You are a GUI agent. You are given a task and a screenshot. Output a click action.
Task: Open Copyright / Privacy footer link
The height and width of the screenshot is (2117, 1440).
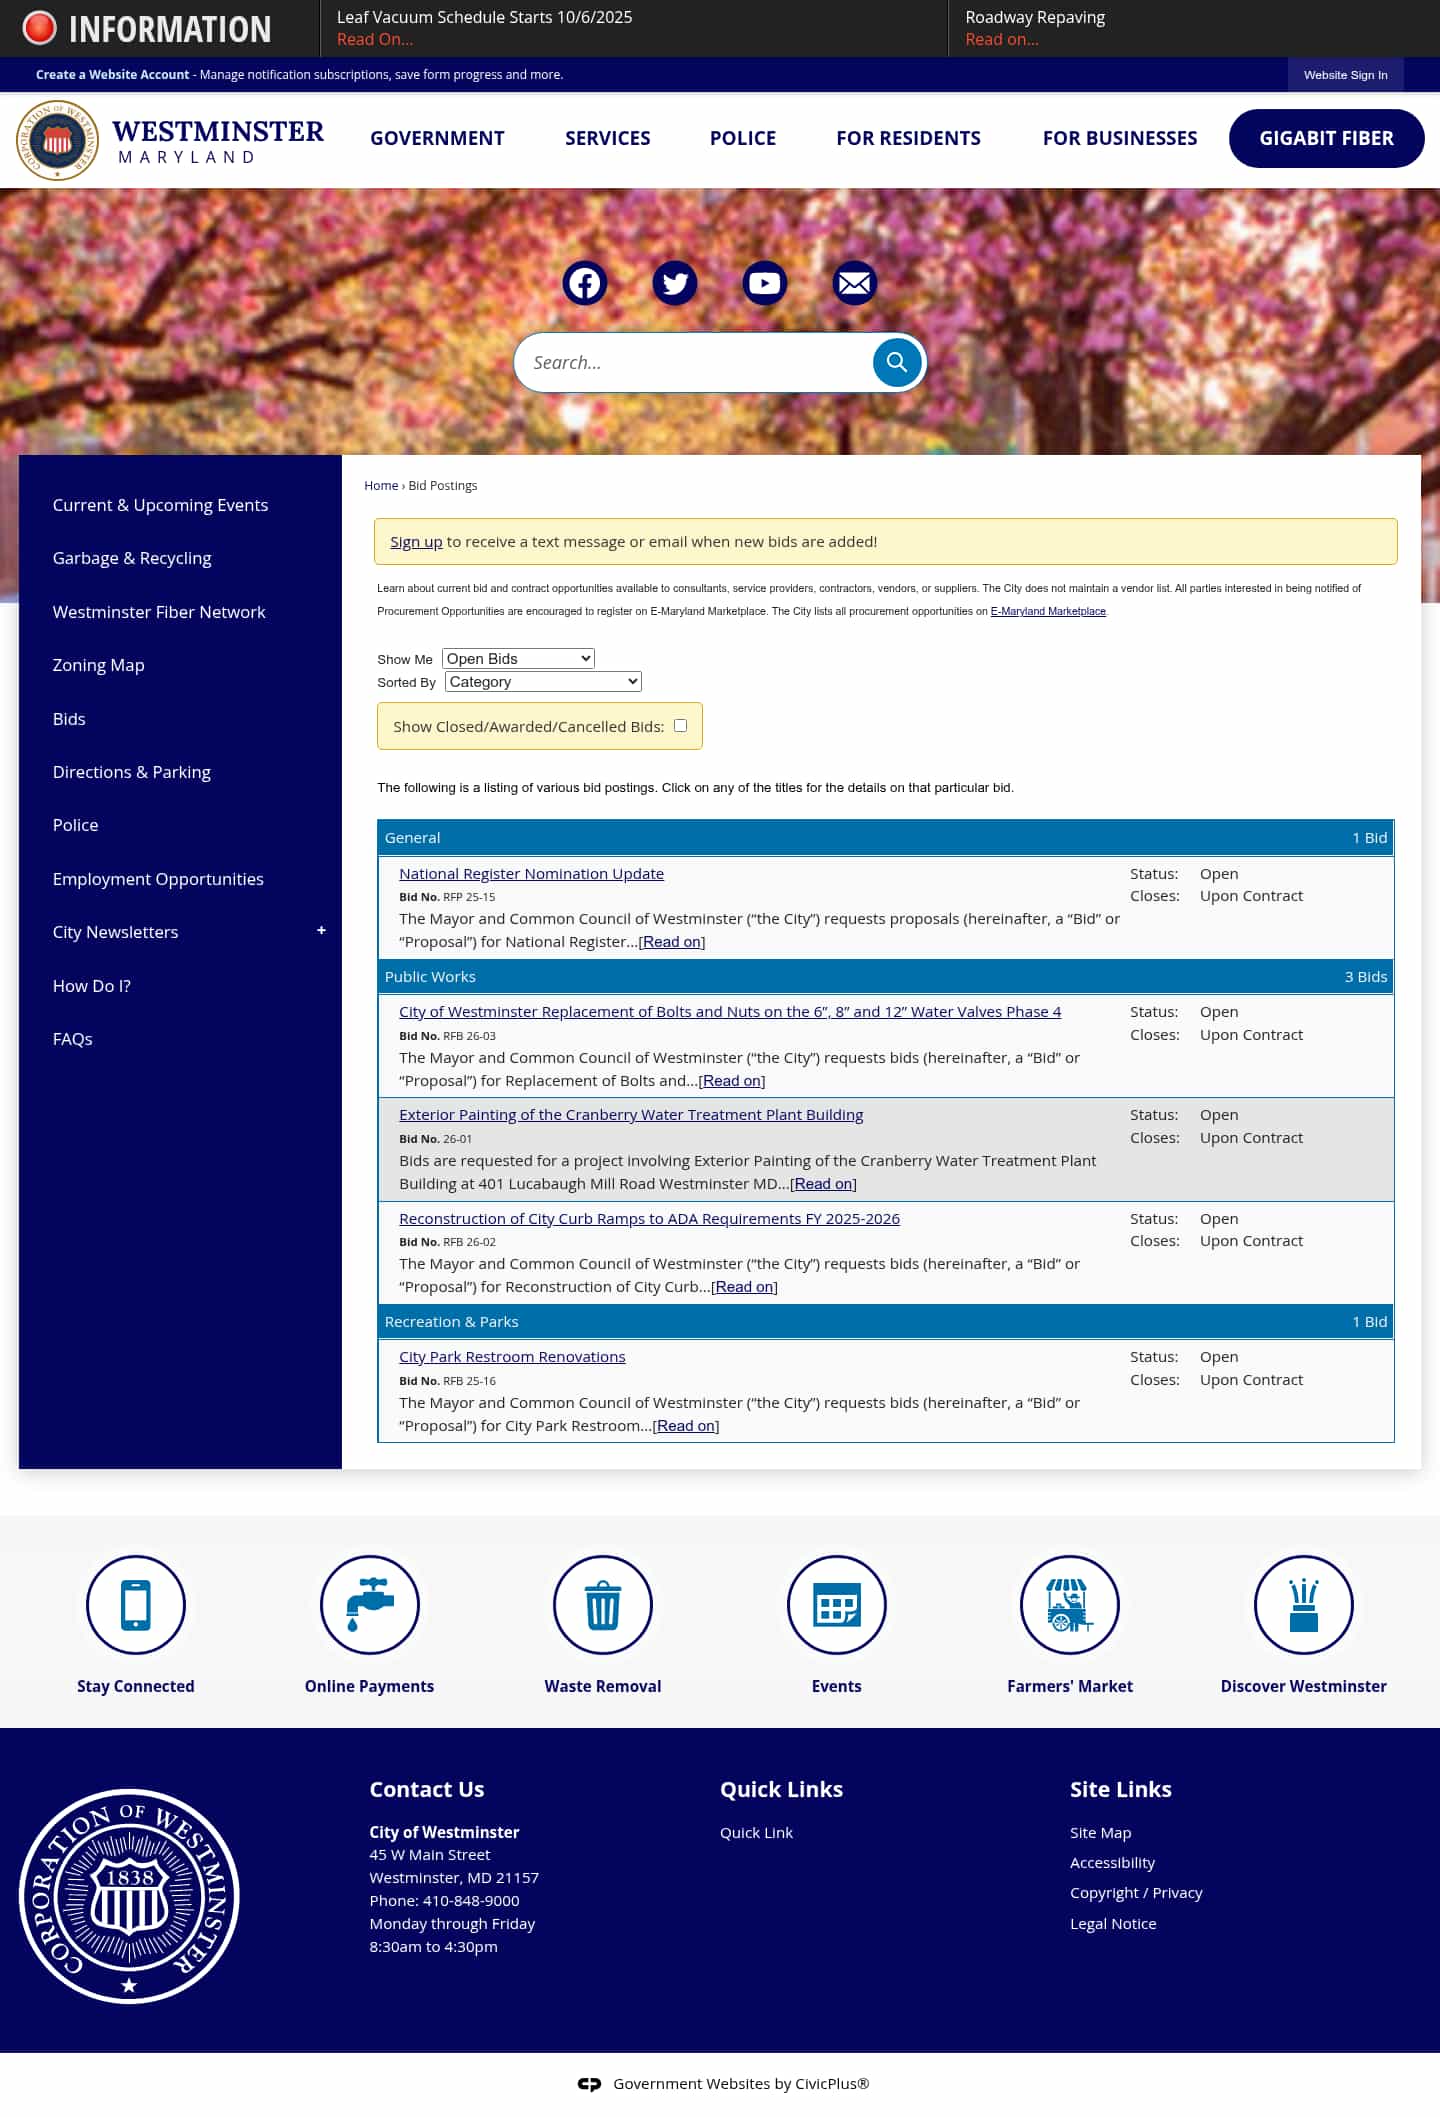1136,1893
